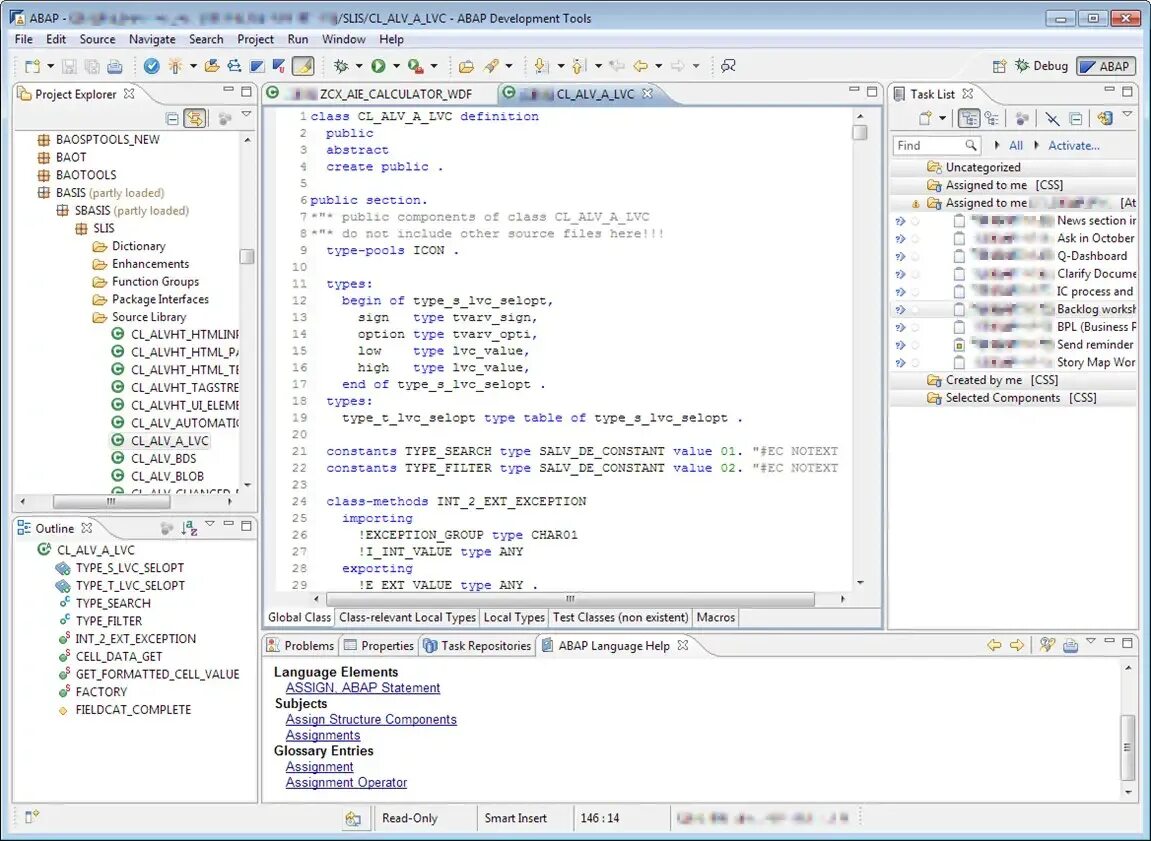Open the Project menu

coord(255,40)
